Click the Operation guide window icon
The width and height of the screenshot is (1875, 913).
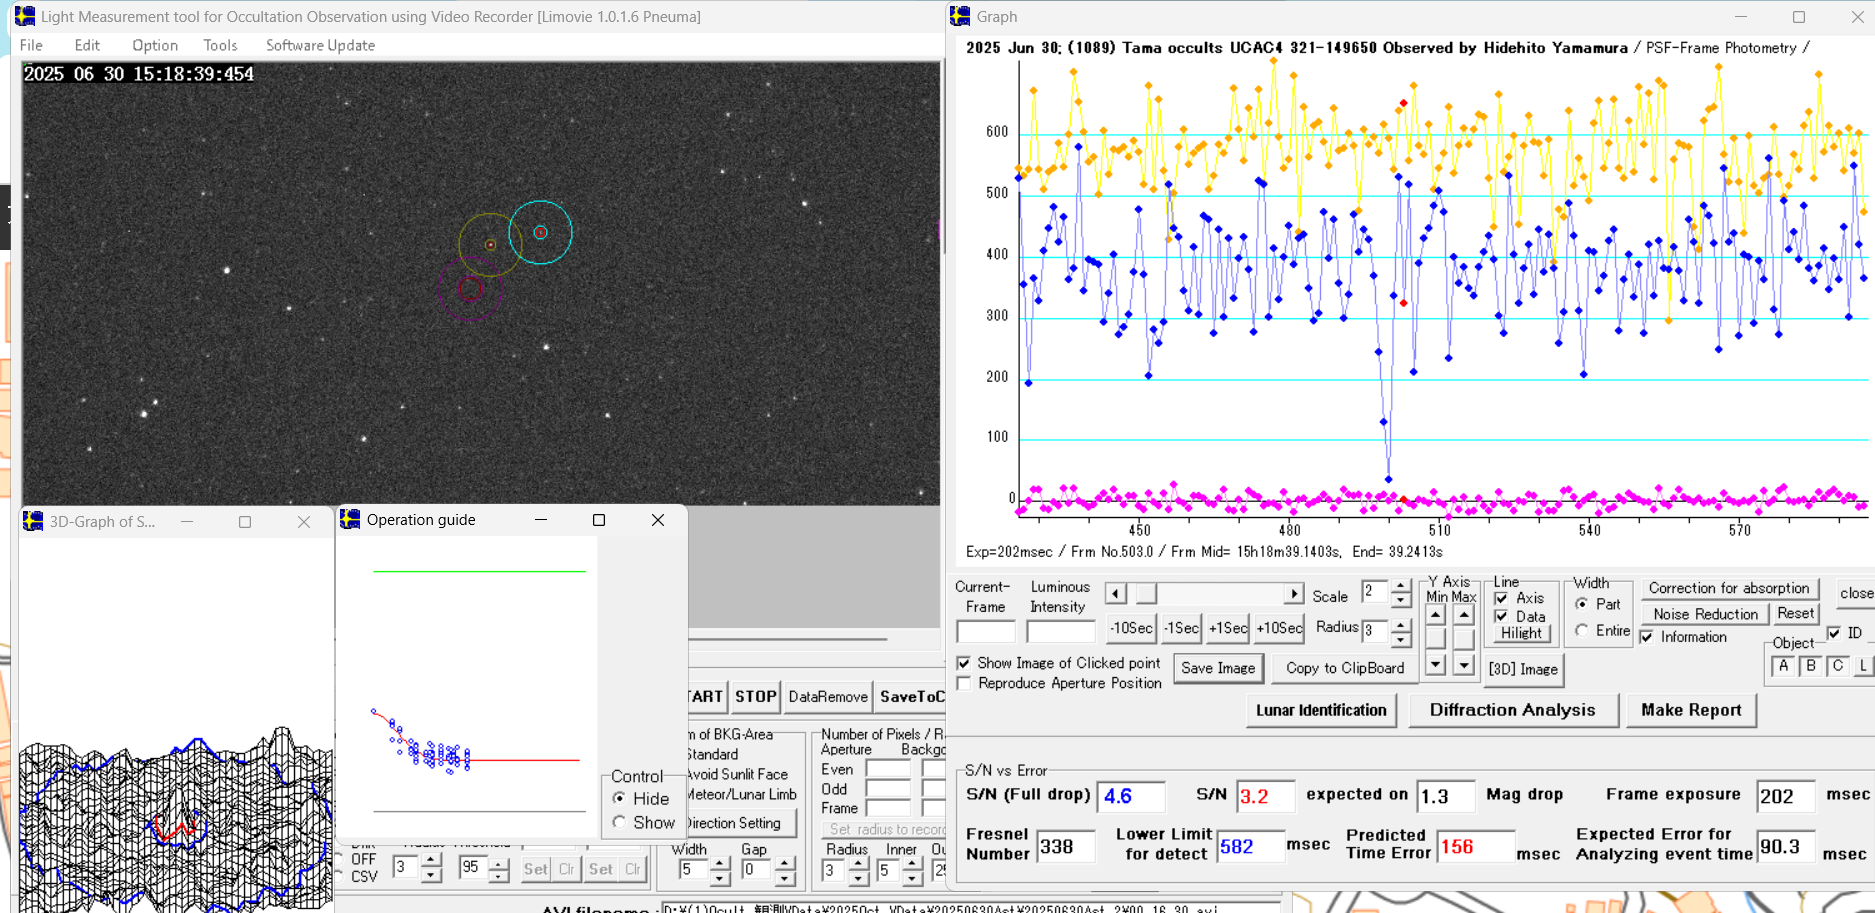pos(350,519)
